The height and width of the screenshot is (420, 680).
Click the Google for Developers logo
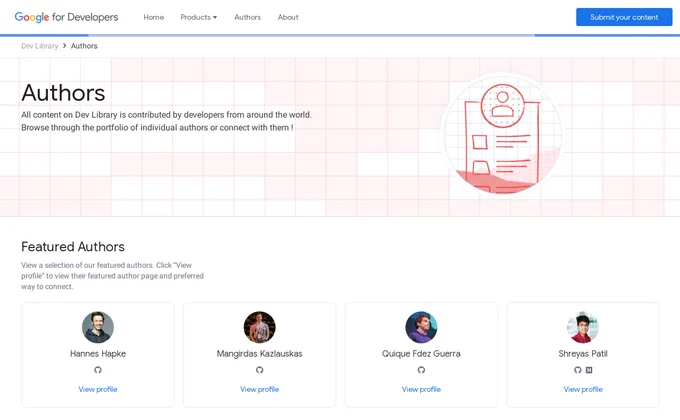click(66, 17)
